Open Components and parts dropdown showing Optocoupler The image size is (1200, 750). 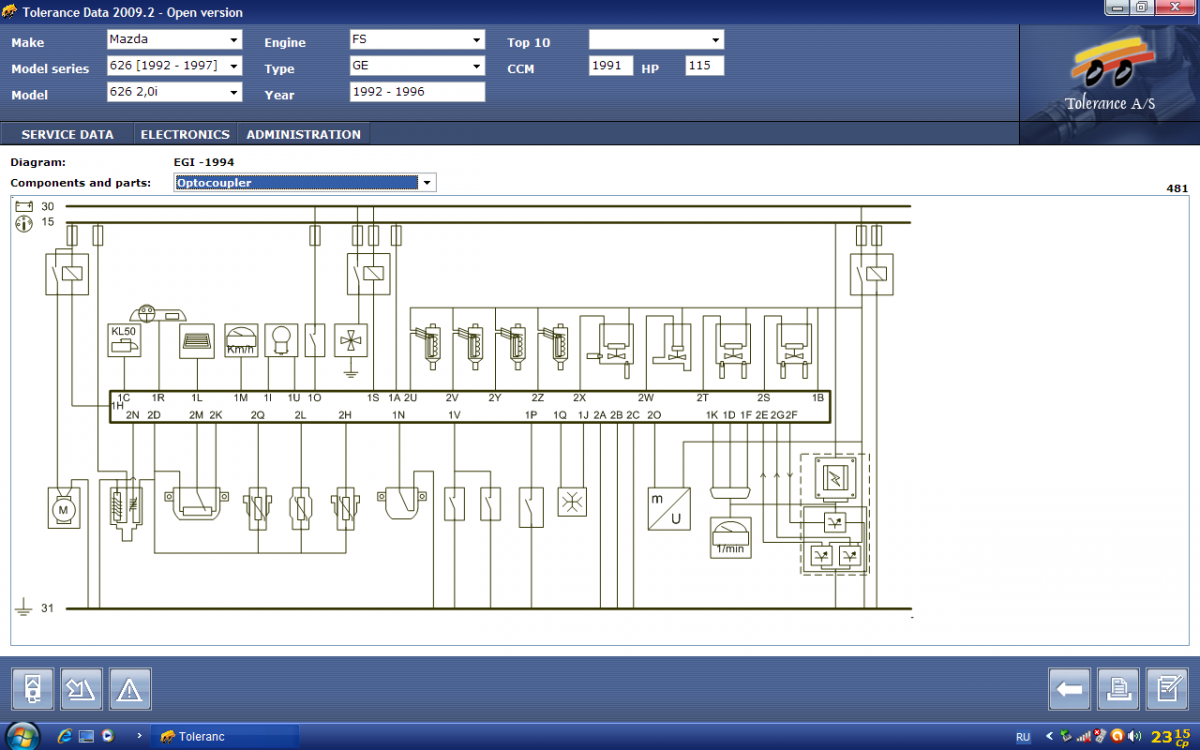point(305,182)
